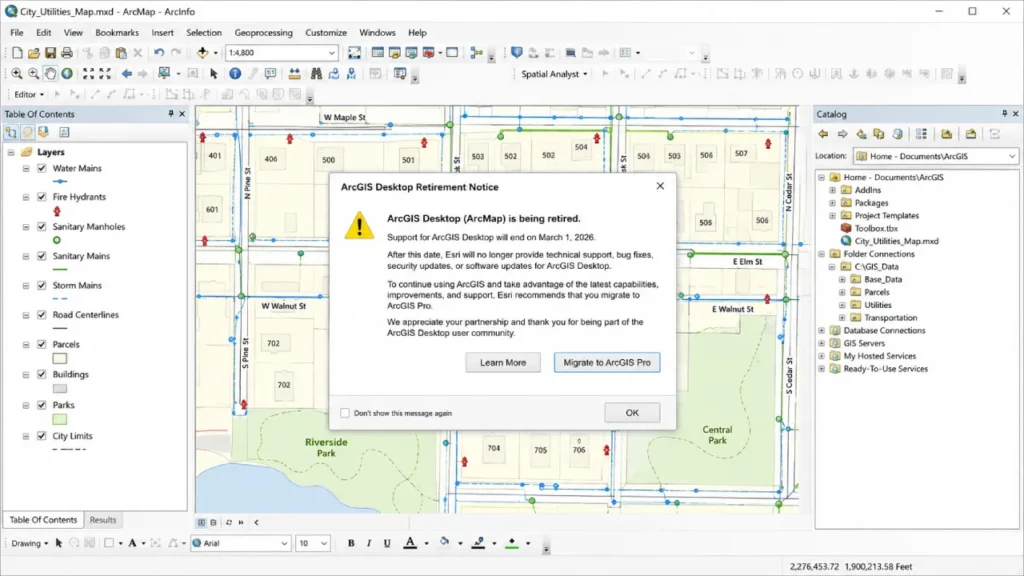Image resolution: width=1024 pixels, height=576 pixels.
Task: Click the Learn More button
Action: (503, 362)
